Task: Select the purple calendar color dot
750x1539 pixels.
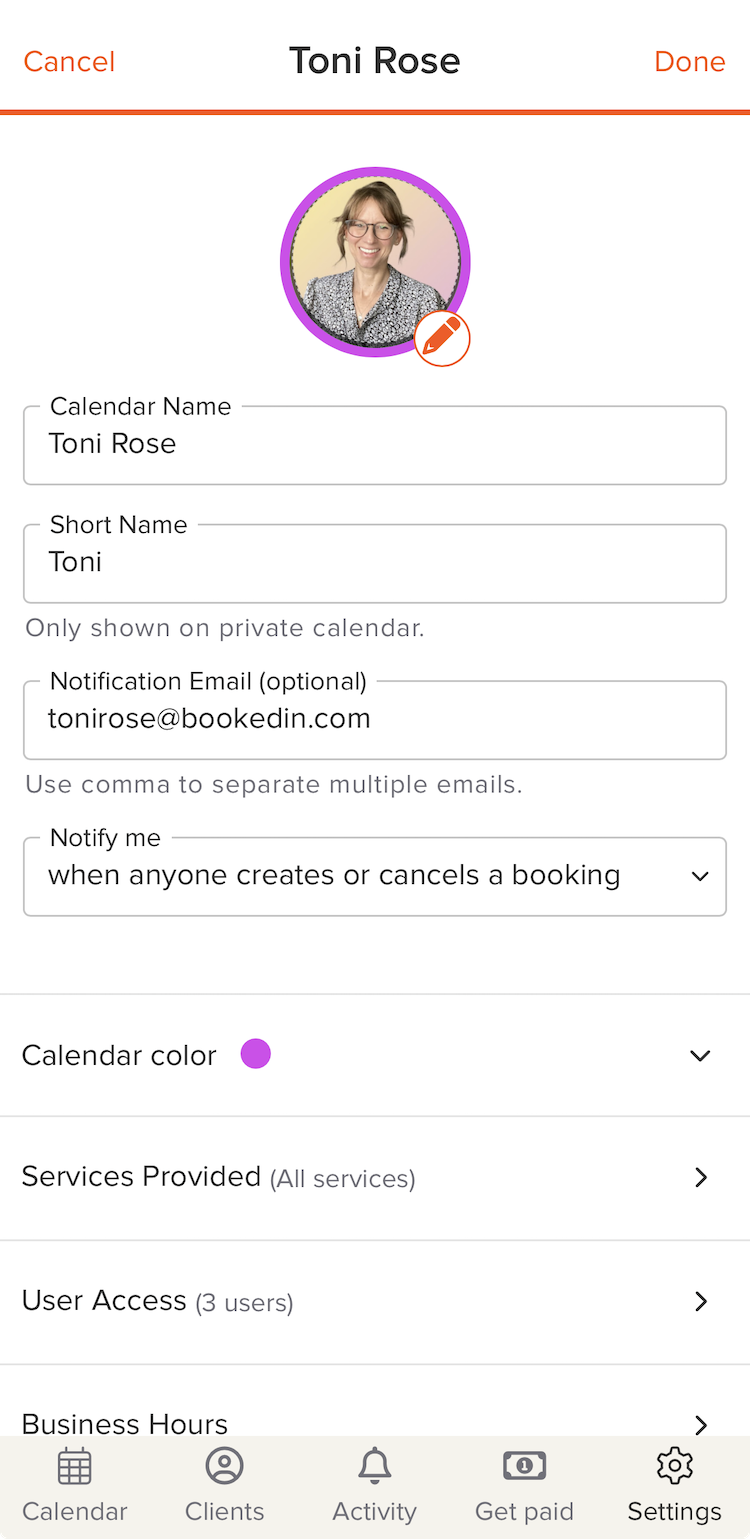Action: click(x=256, y=1054)
